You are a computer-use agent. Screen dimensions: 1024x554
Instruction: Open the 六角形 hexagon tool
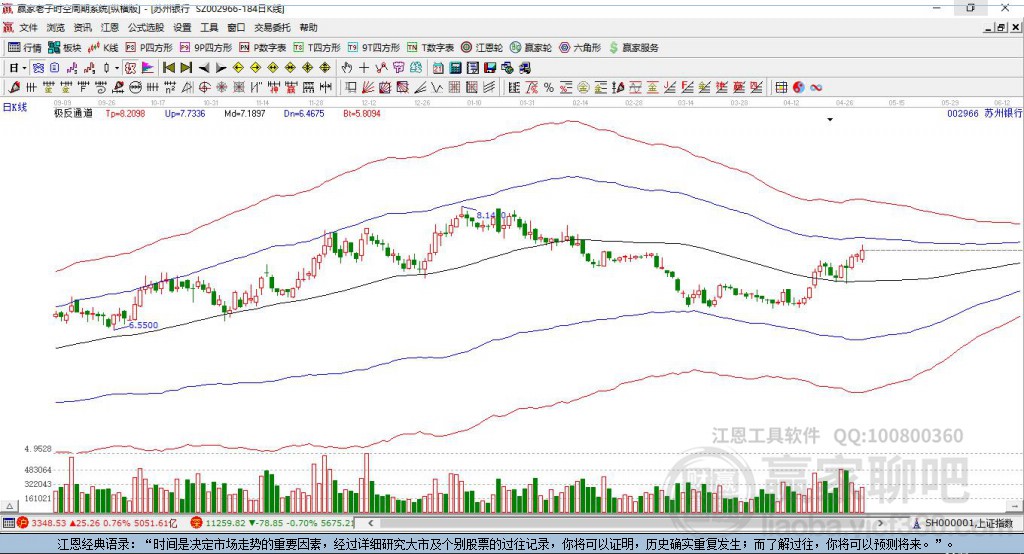(580, 48)
